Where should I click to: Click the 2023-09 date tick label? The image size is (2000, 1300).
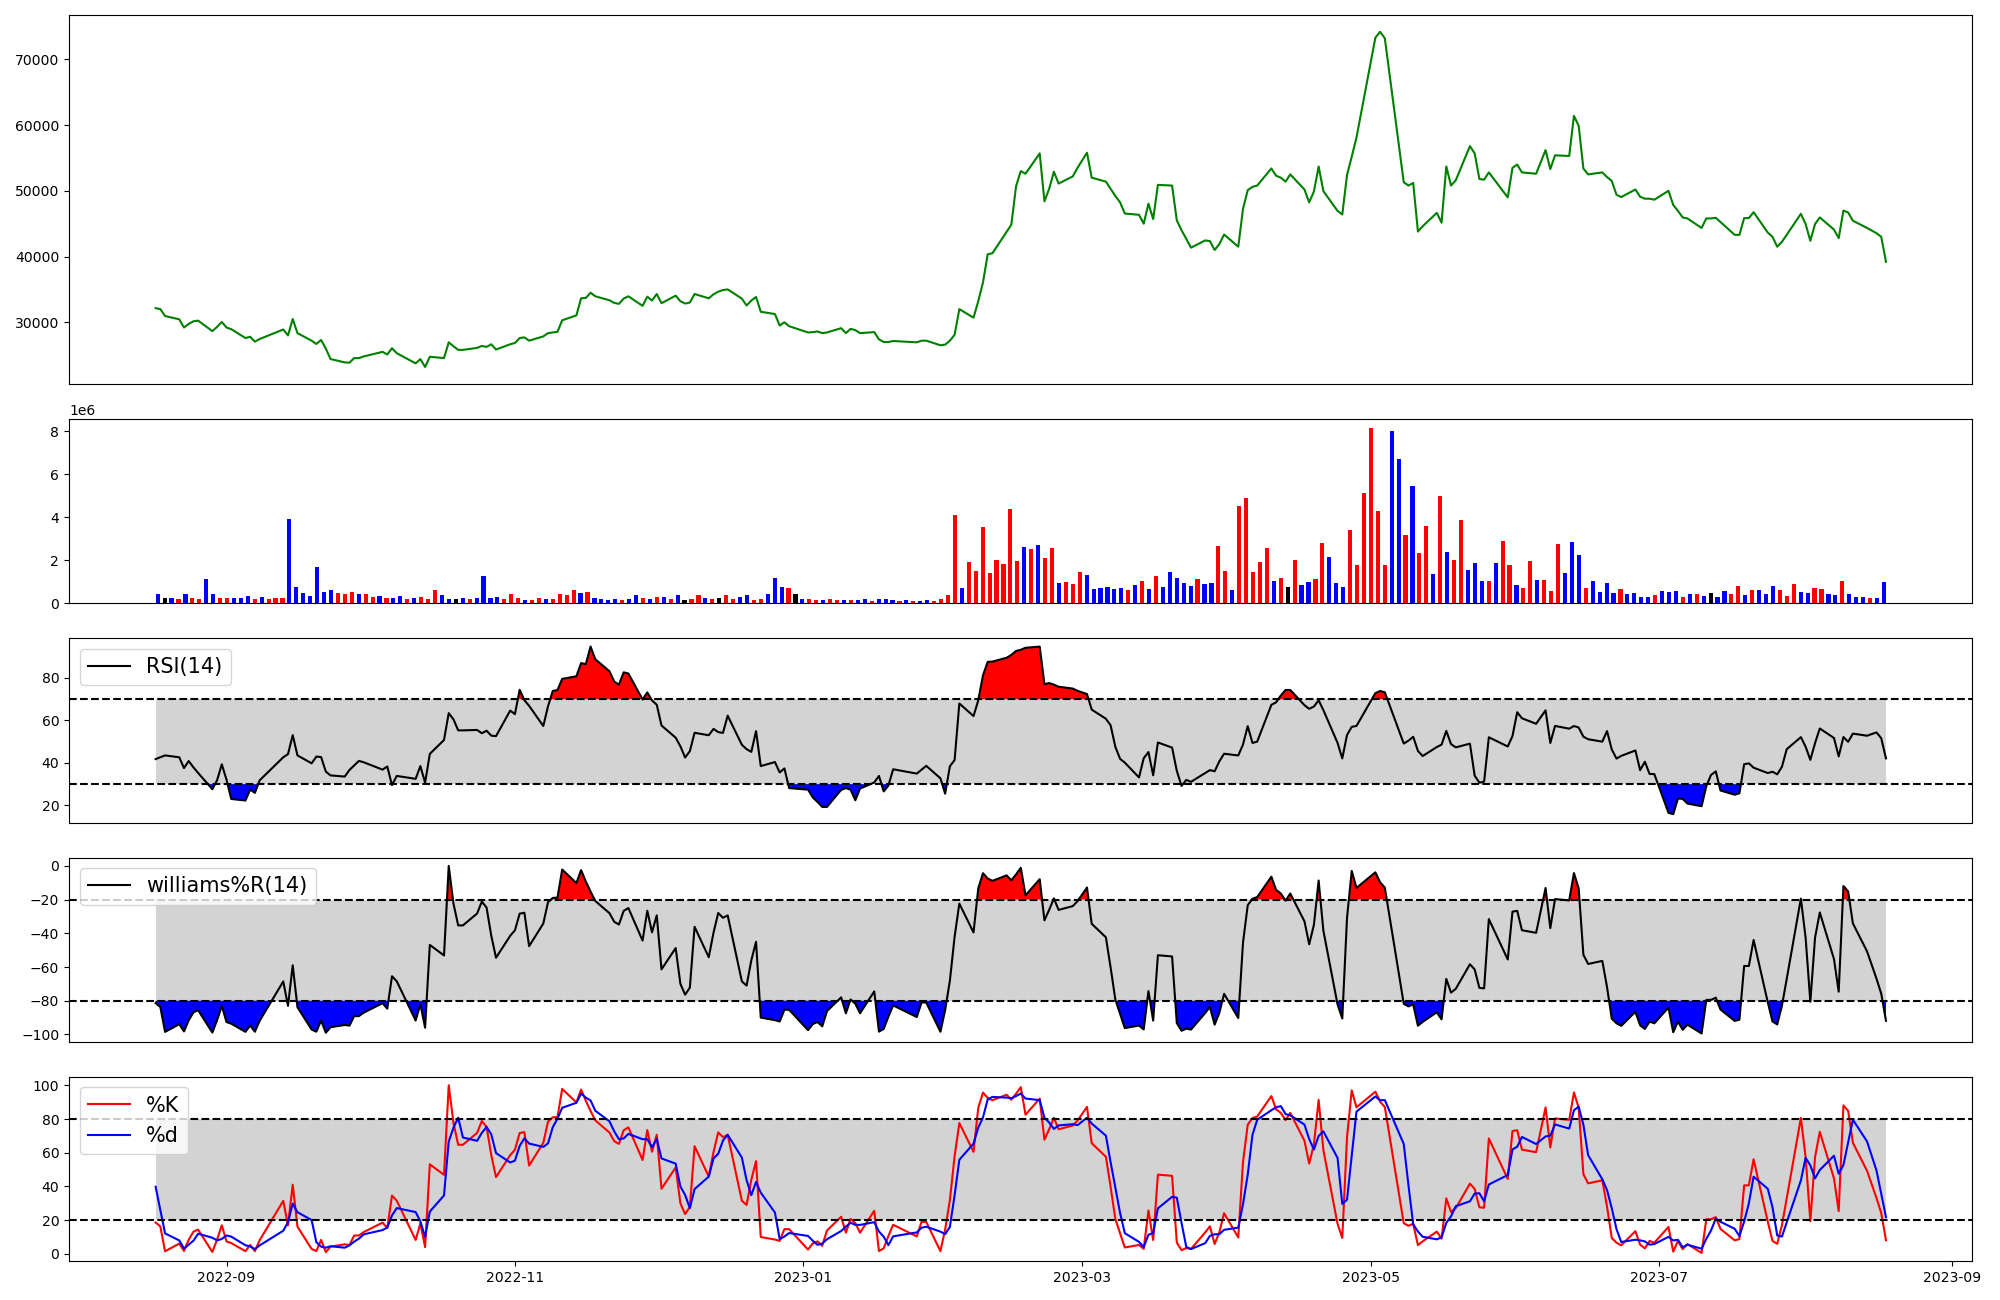click(1952, 1277)
